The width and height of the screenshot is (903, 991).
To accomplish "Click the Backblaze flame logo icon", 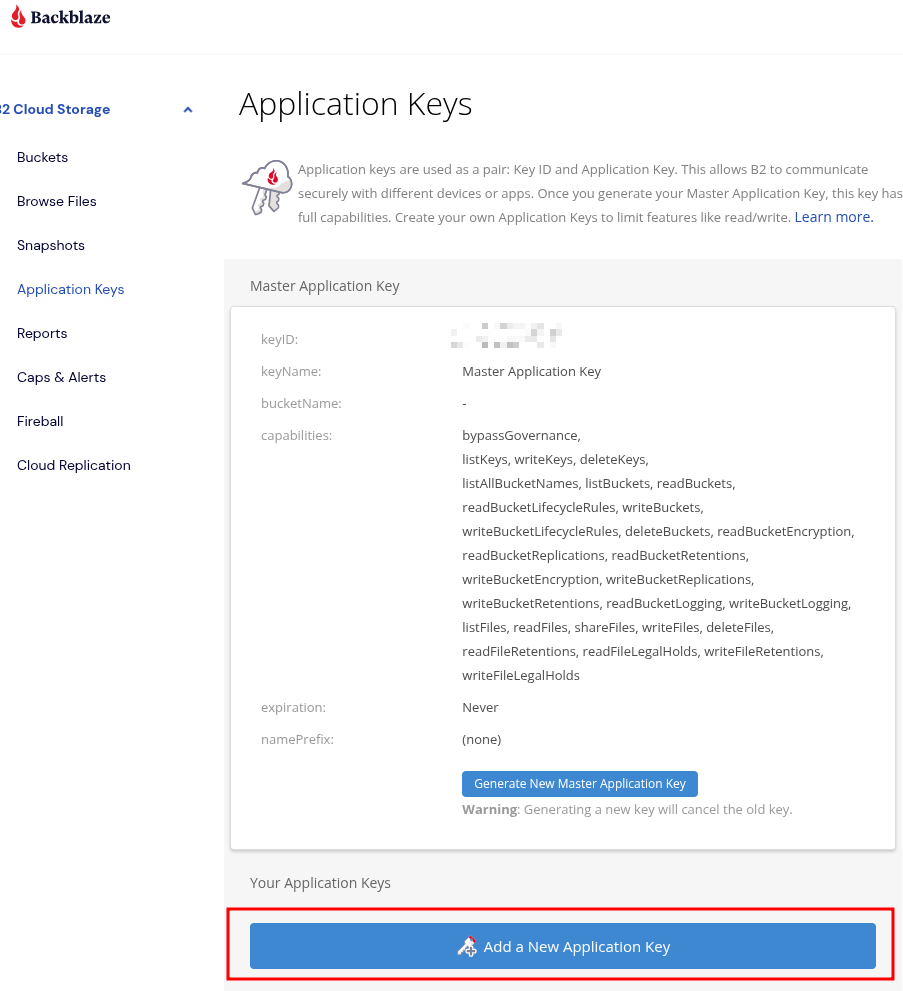I will (17, 16).
